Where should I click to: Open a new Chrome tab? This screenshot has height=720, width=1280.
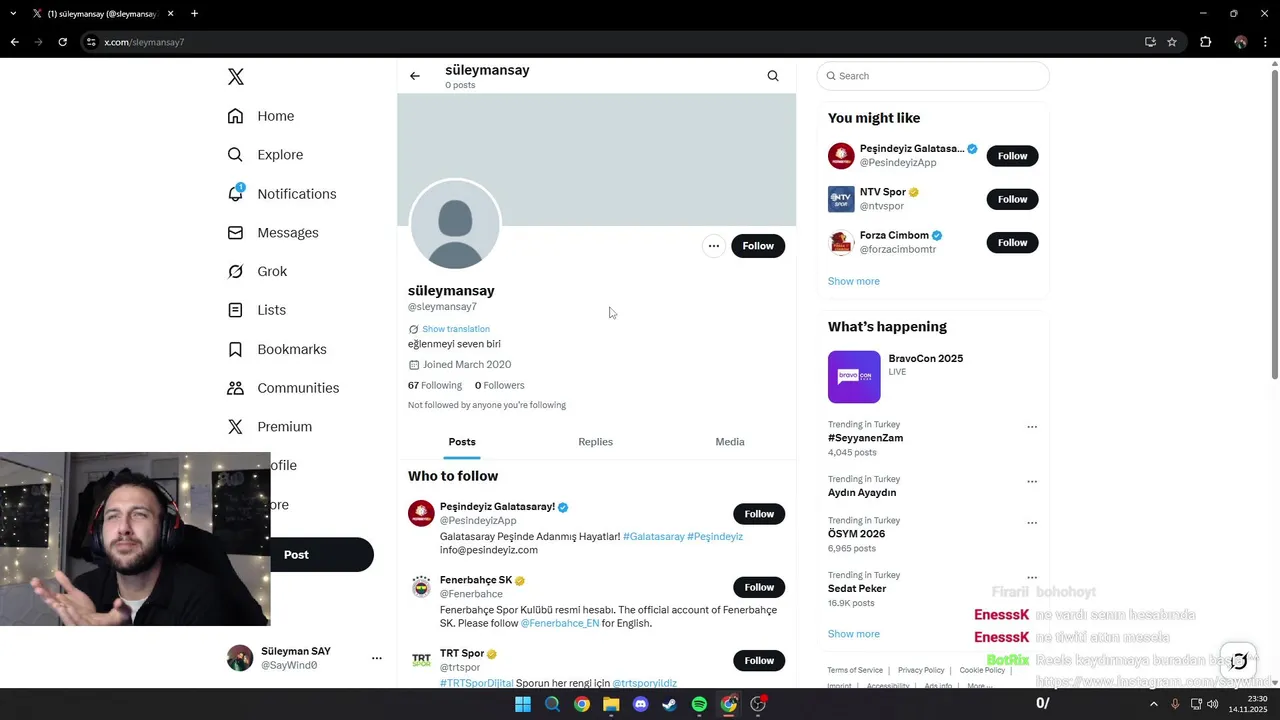click(x=194, y=14)
